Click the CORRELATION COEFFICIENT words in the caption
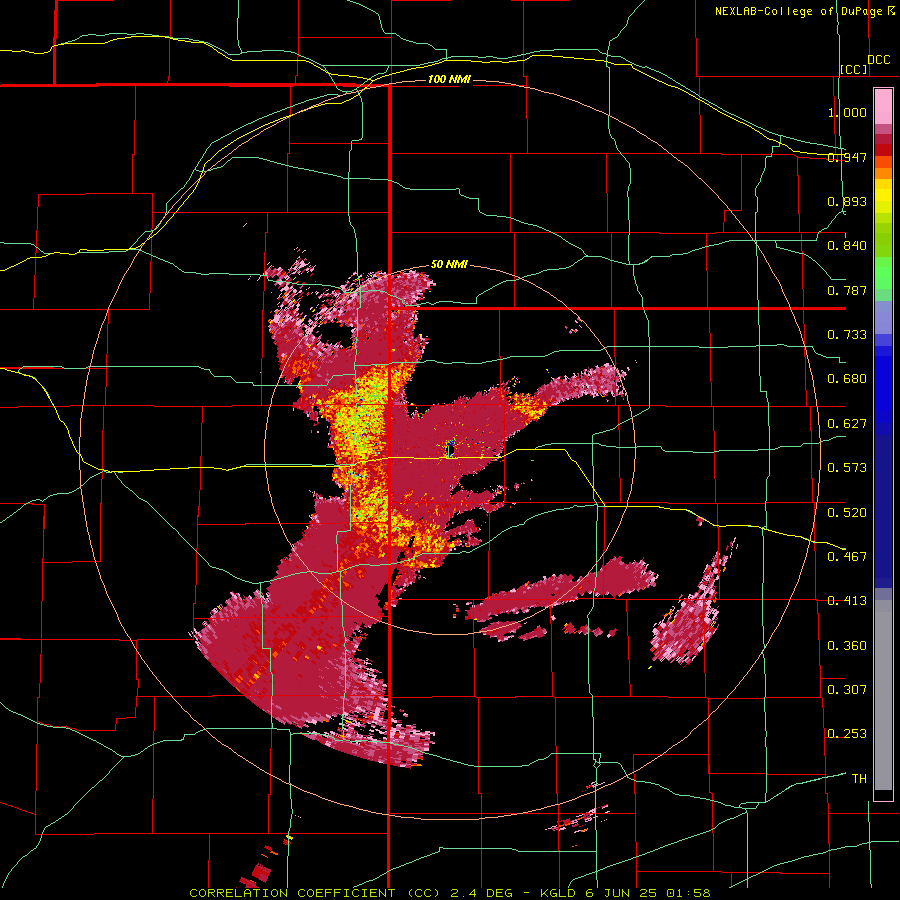This screenshot has width=900, height=900. [292, 893]
